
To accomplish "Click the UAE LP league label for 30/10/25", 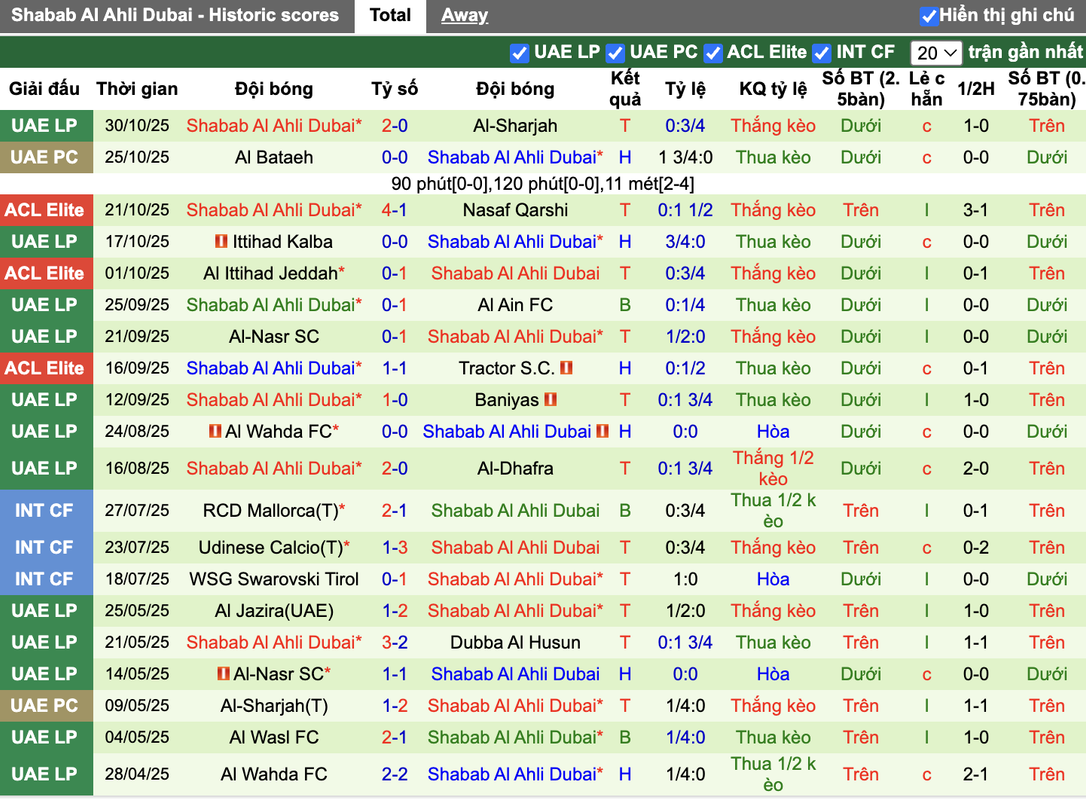I will pos(45,126).
